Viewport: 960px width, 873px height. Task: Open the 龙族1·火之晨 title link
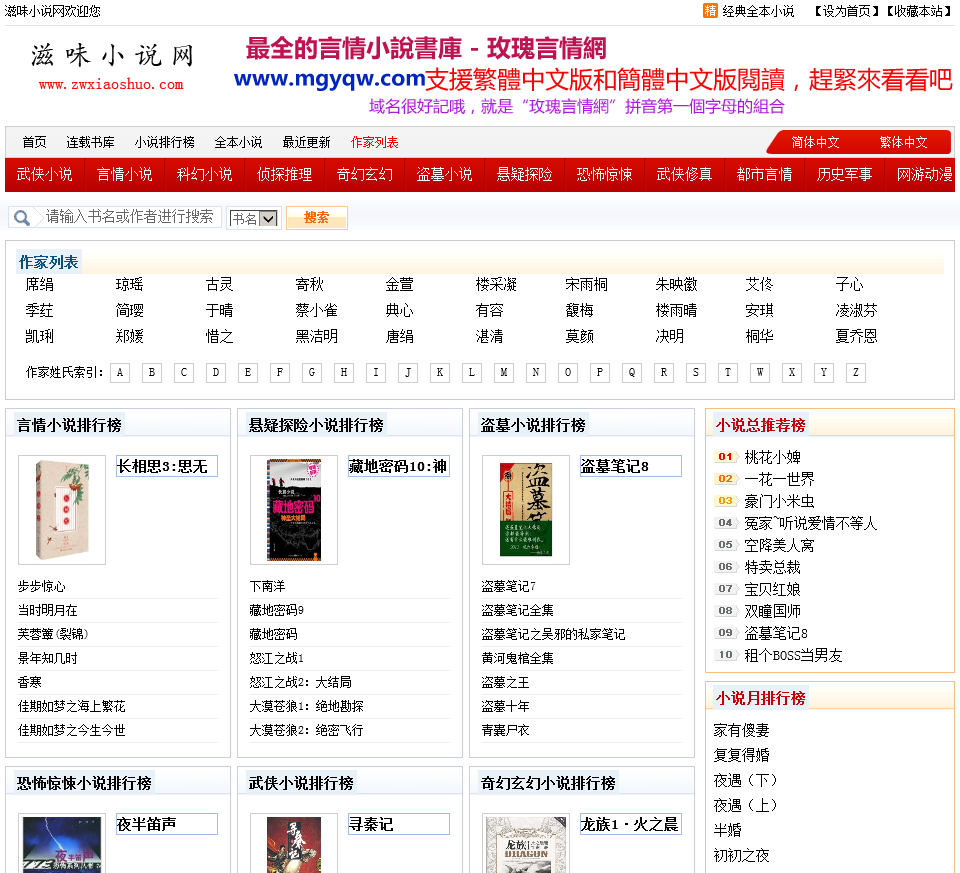[631, 824]
